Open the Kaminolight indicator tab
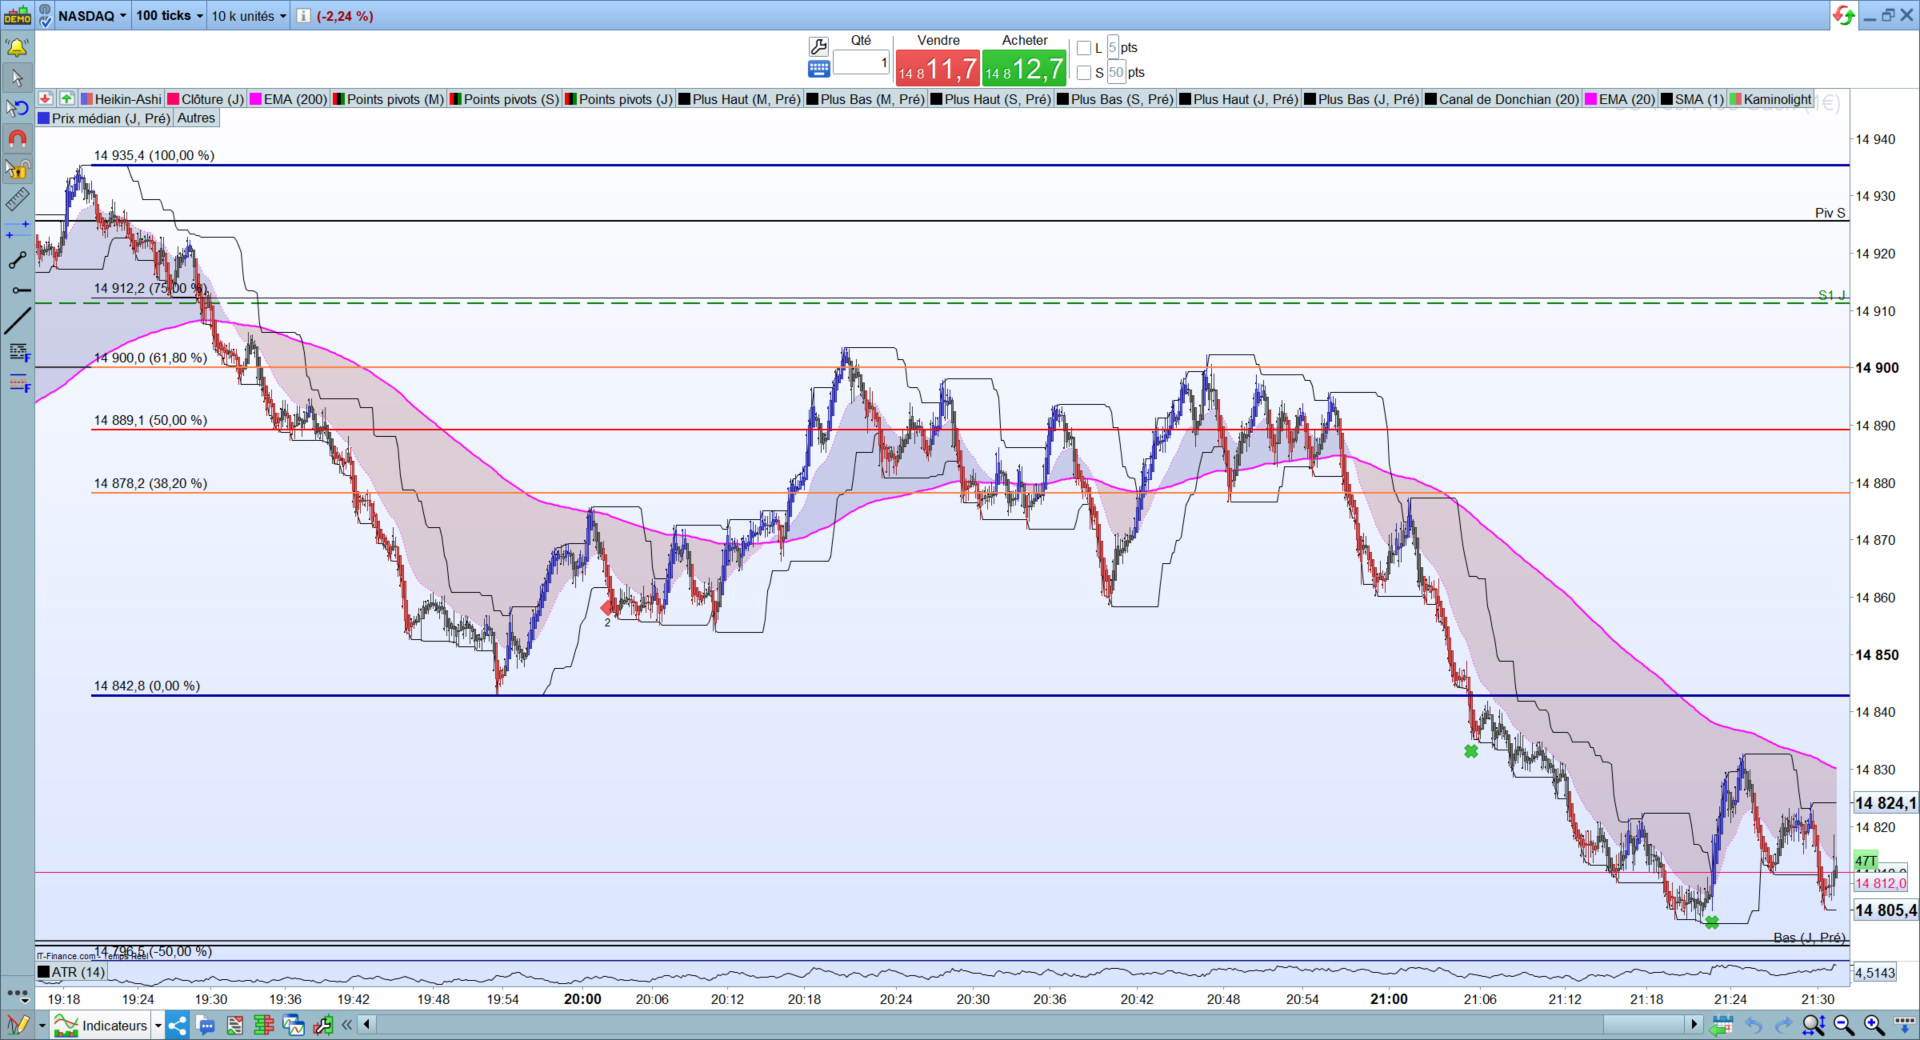This screenshot has width=1920, height=1040. click(1771, 99)
